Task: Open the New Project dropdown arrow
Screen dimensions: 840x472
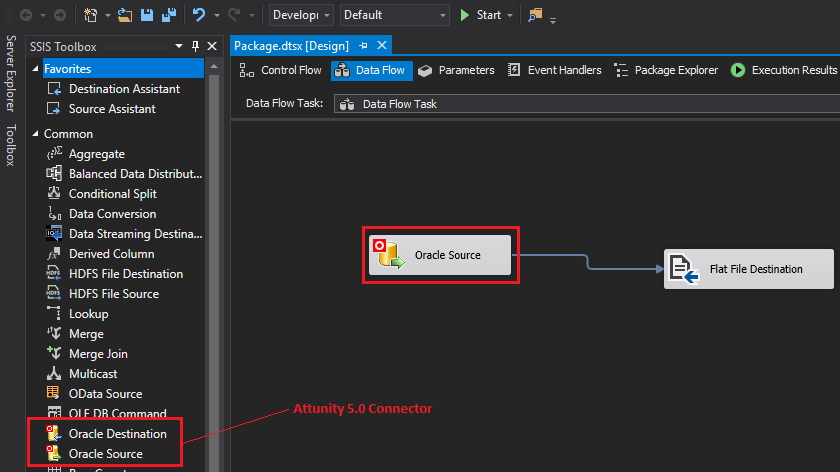Action: 107,16
